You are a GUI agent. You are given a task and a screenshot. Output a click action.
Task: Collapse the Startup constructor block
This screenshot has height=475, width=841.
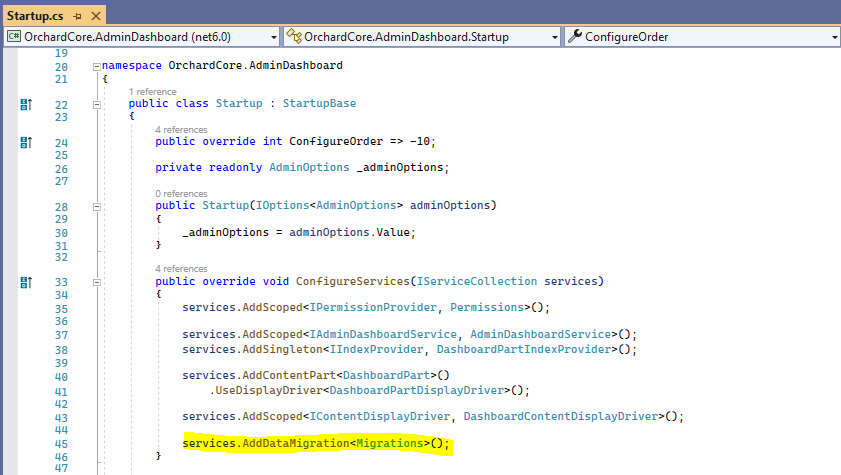[x=97, y=207]
